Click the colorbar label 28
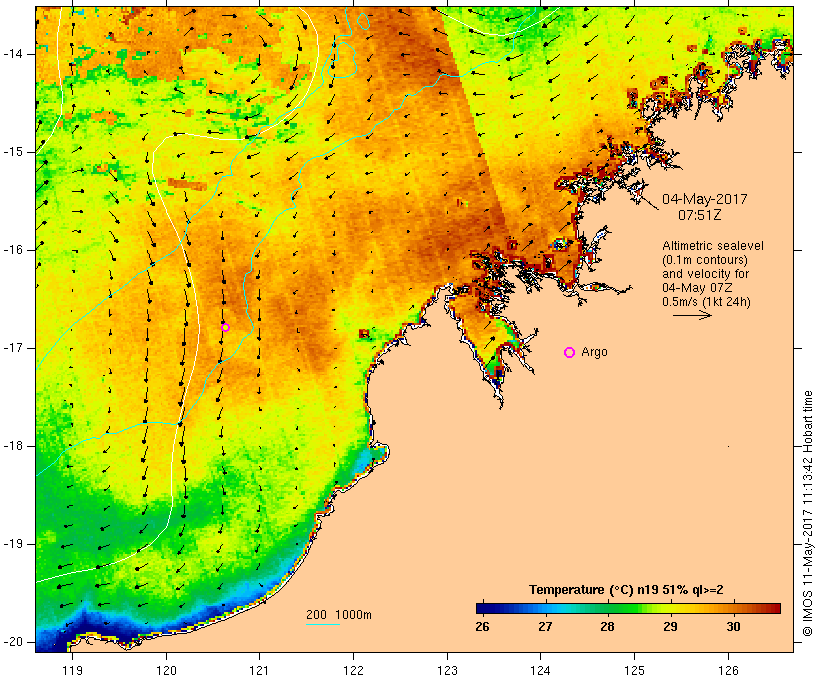This screenshot has width=820, height=680. [x=607, y=627]
